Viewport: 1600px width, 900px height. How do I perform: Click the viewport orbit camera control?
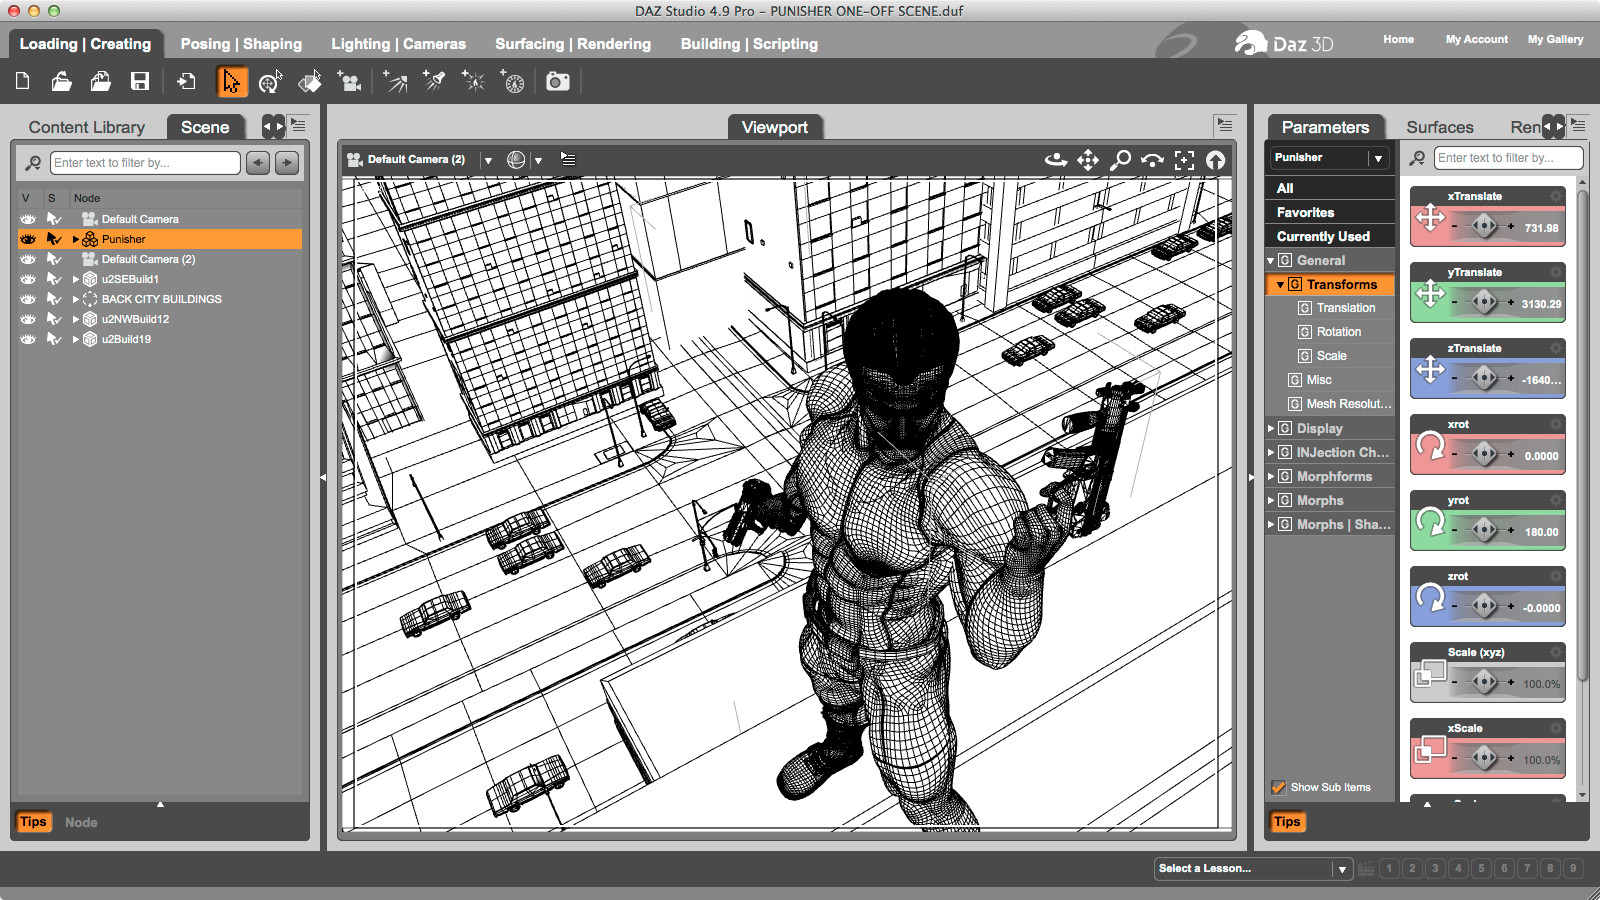point(1056,160)
